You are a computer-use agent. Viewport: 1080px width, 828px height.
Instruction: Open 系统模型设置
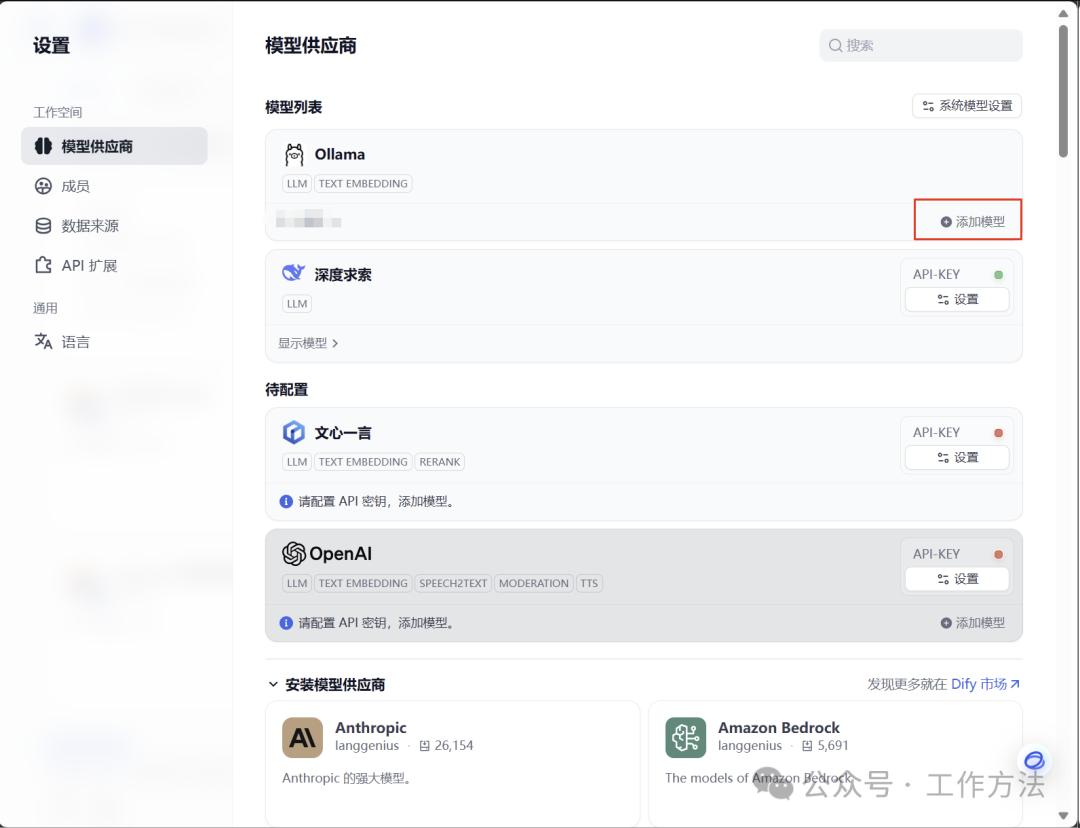pyautogui.click(x=967, y=106)
